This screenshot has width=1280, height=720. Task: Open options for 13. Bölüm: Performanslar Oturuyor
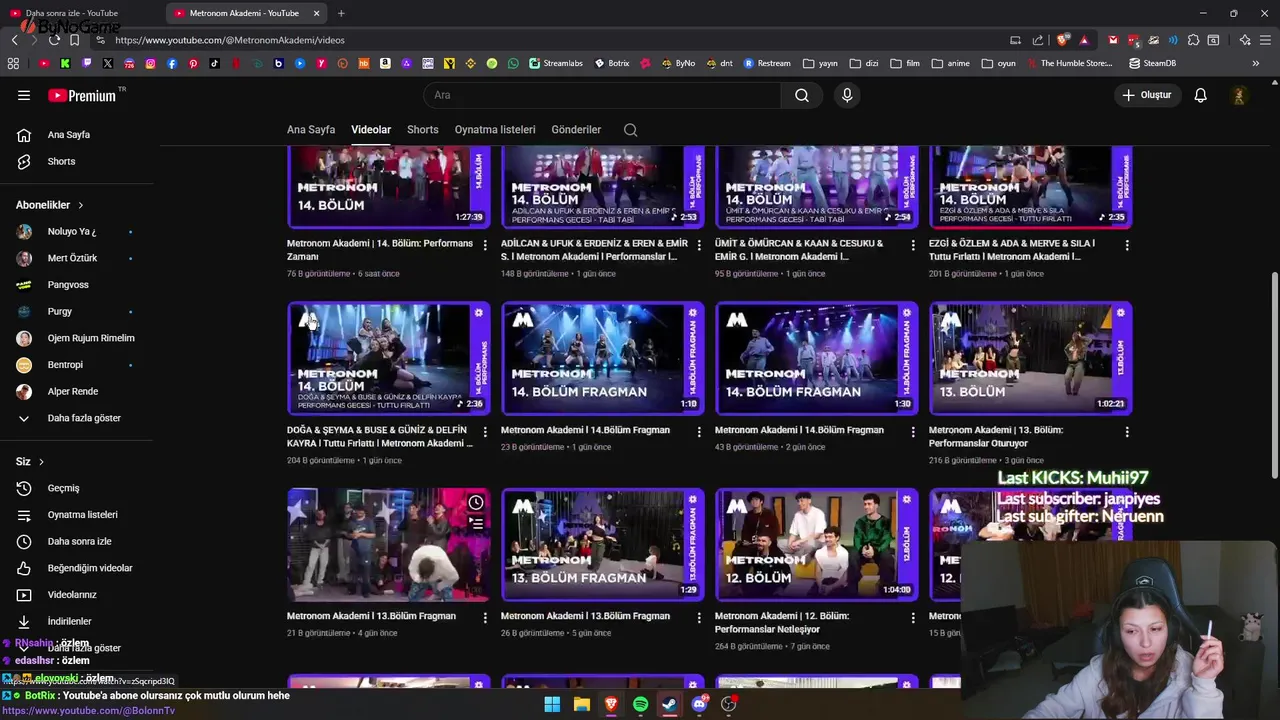(1127, 432)
